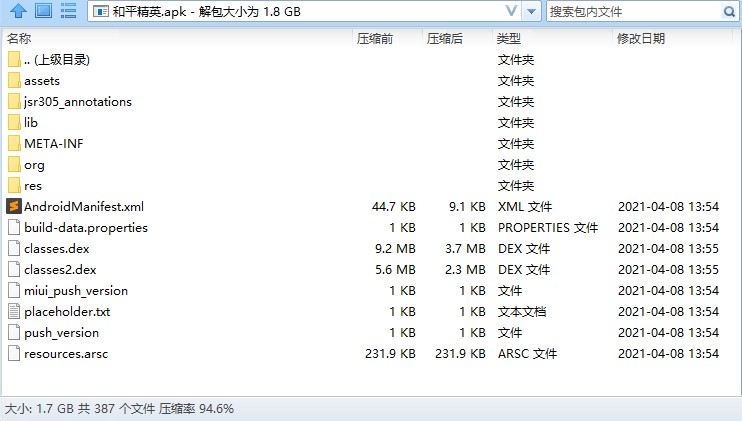Select the lib folder name
The width and height of the screenshot is (742, 421).
pyautogui.click(x=31, y=123)
